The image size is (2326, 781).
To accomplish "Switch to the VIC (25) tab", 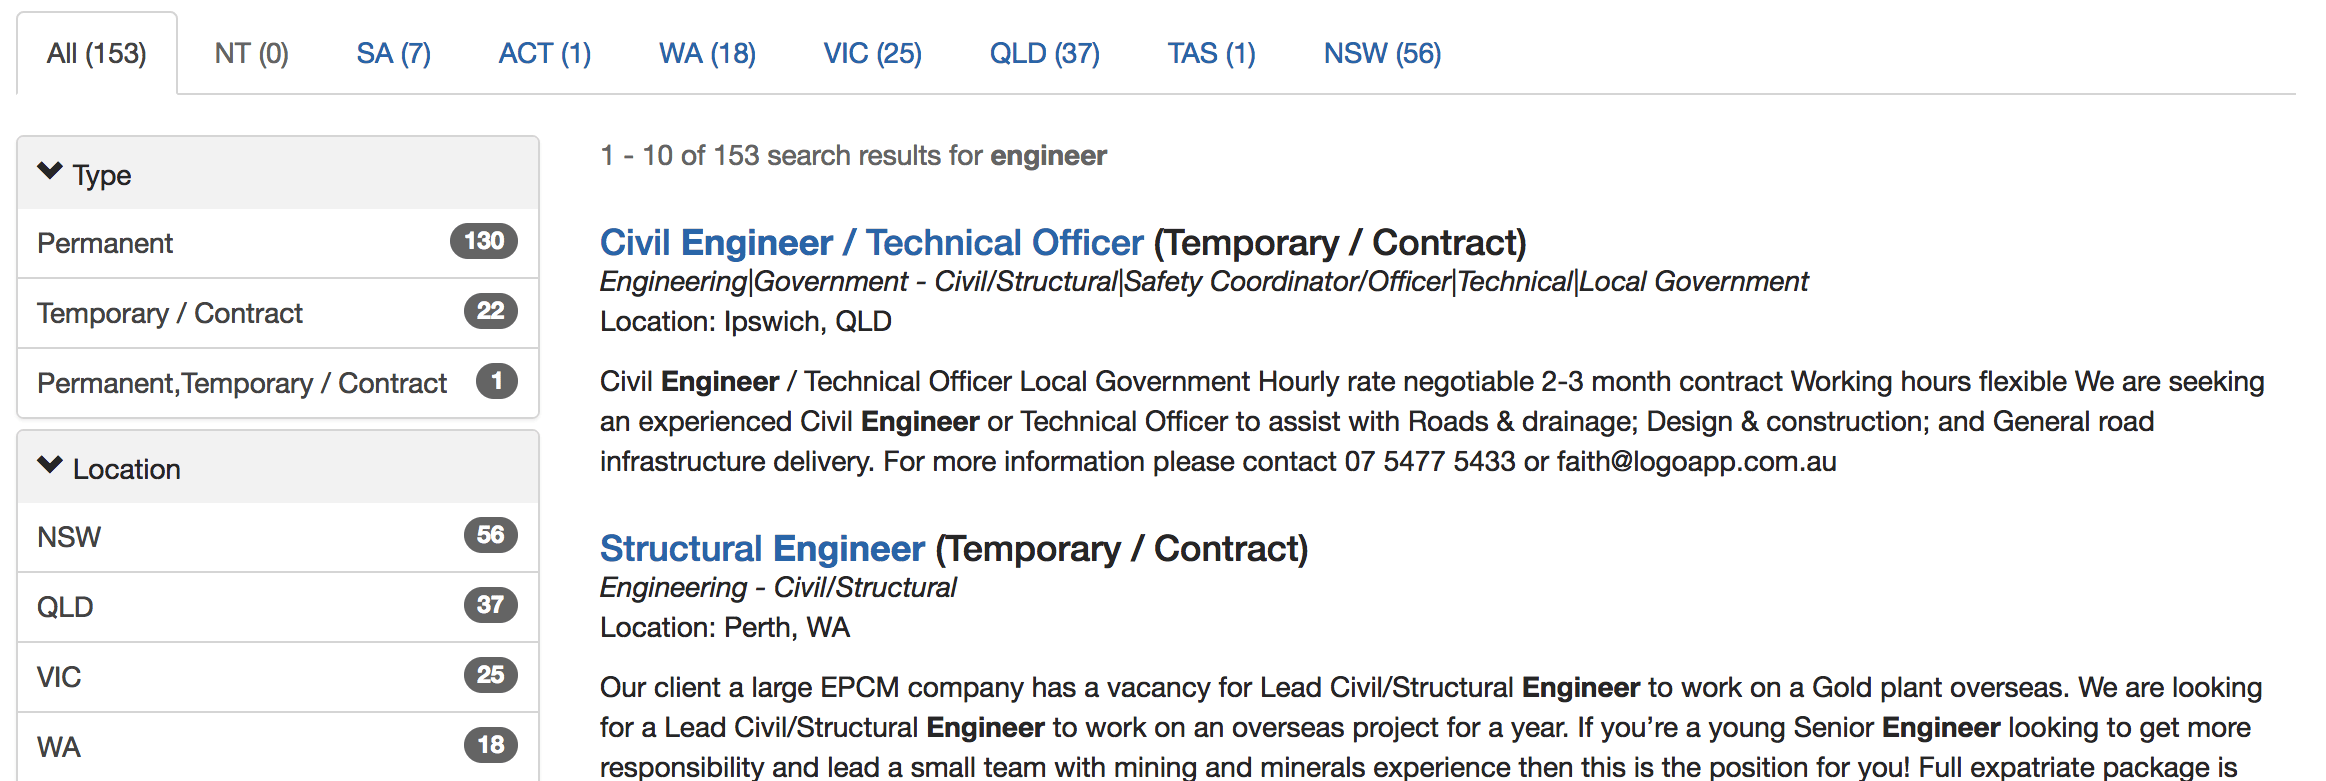I will [x=872, y=54].
